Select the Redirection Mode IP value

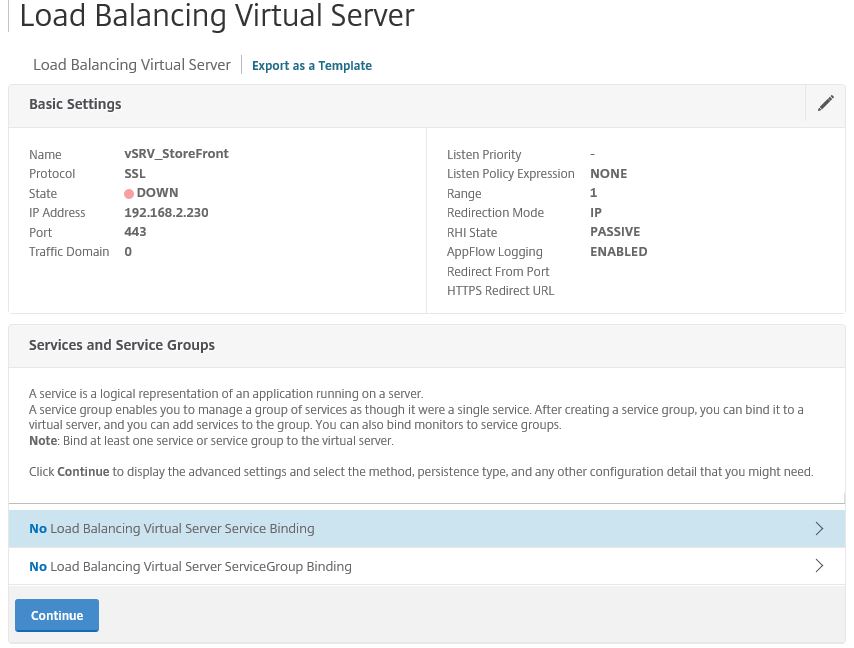(x=595, y=212)
